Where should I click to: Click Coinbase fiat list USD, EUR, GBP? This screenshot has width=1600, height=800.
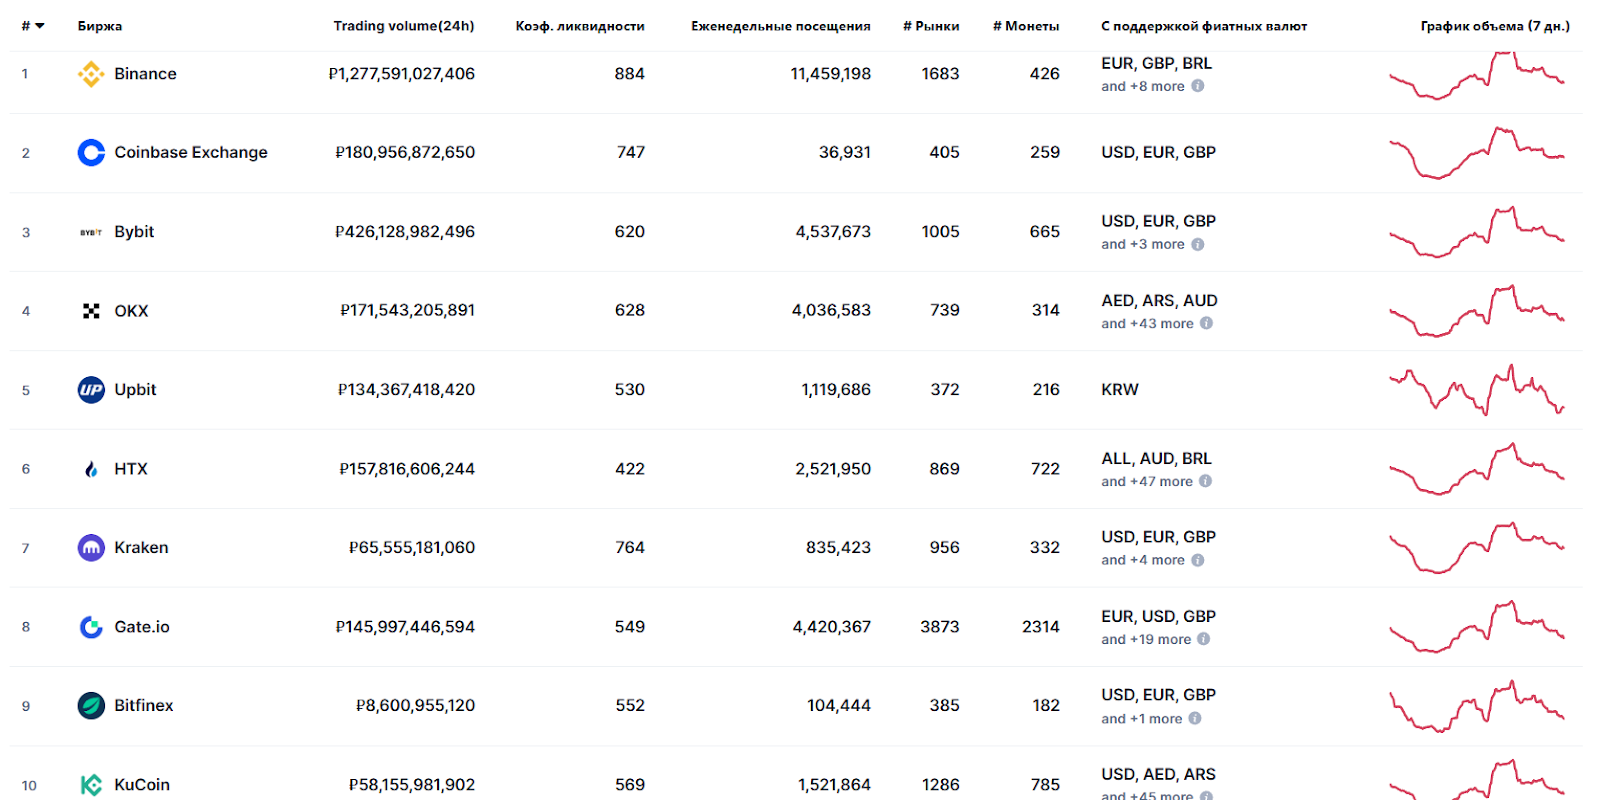pos(1159,153)
